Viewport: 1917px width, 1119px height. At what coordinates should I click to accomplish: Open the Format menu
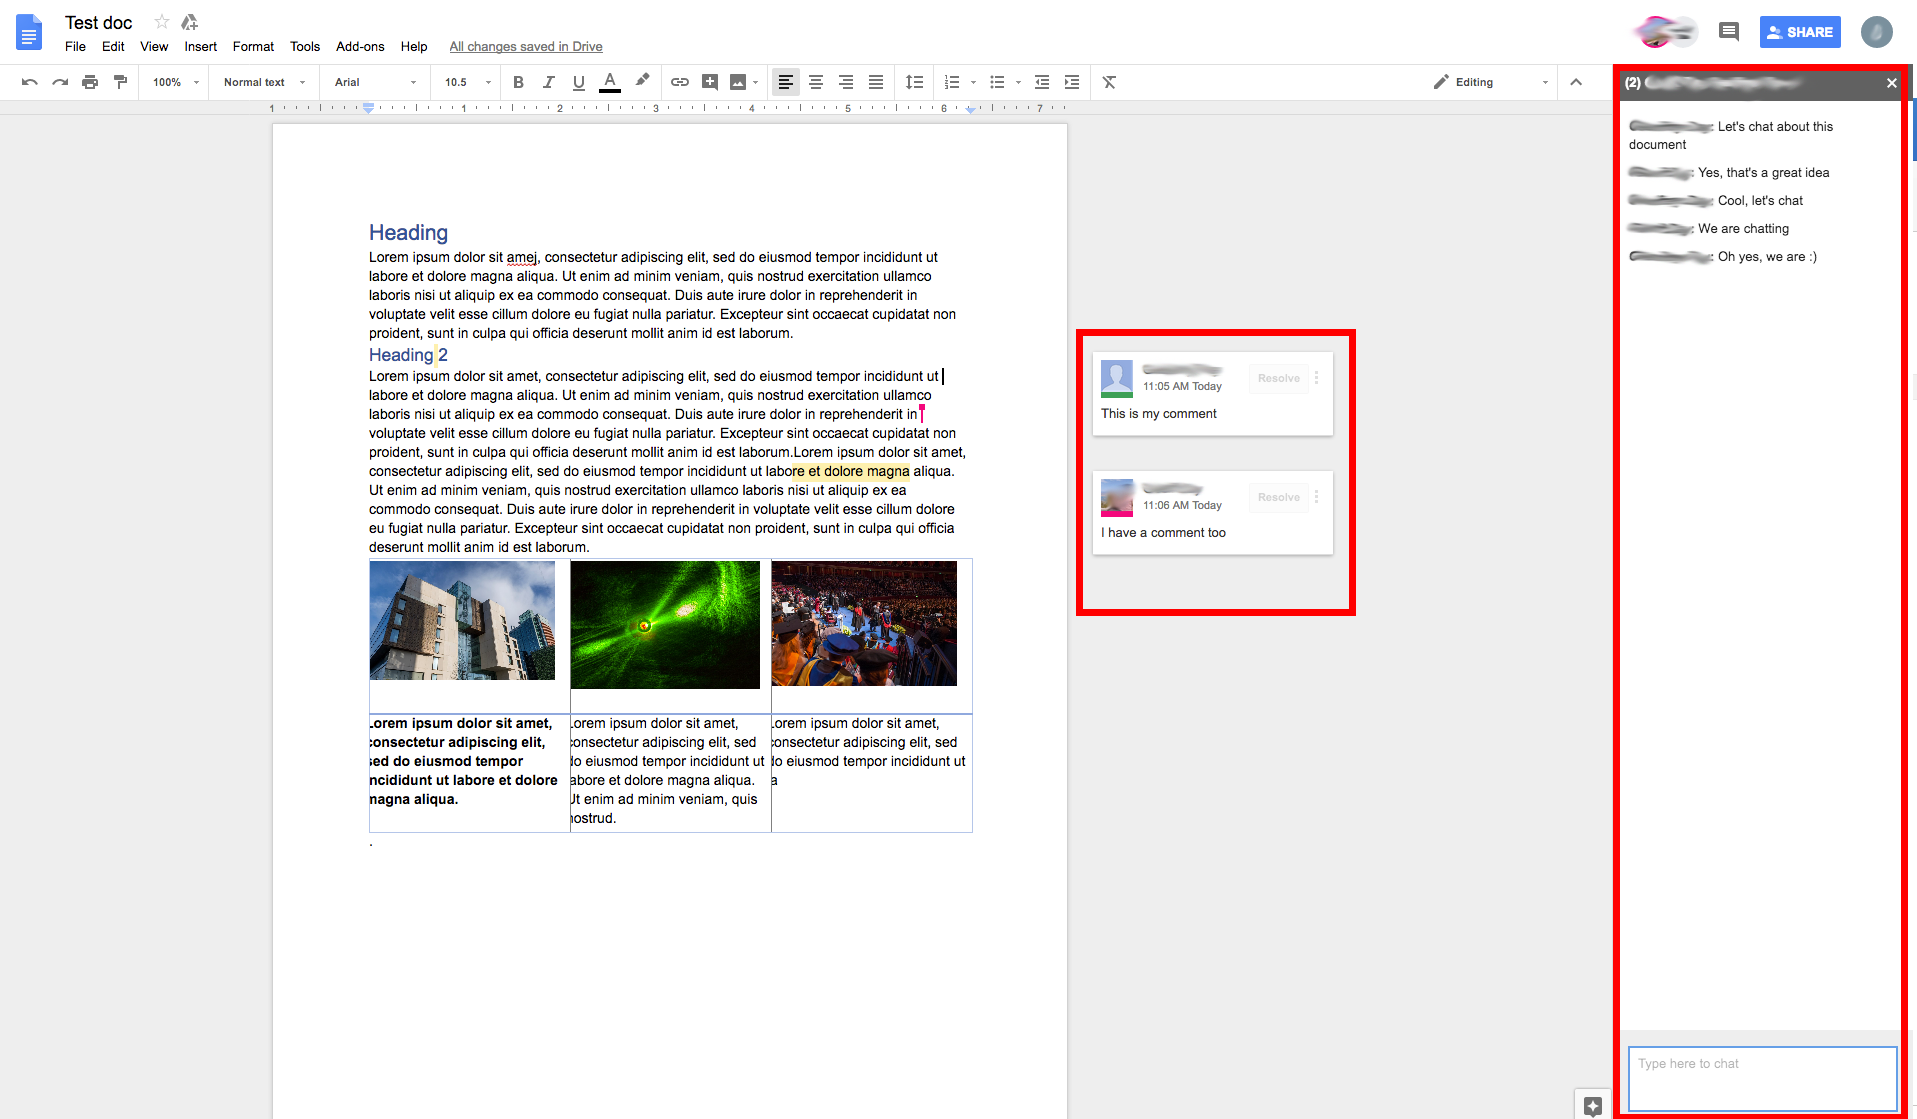[x=253, y=46]
